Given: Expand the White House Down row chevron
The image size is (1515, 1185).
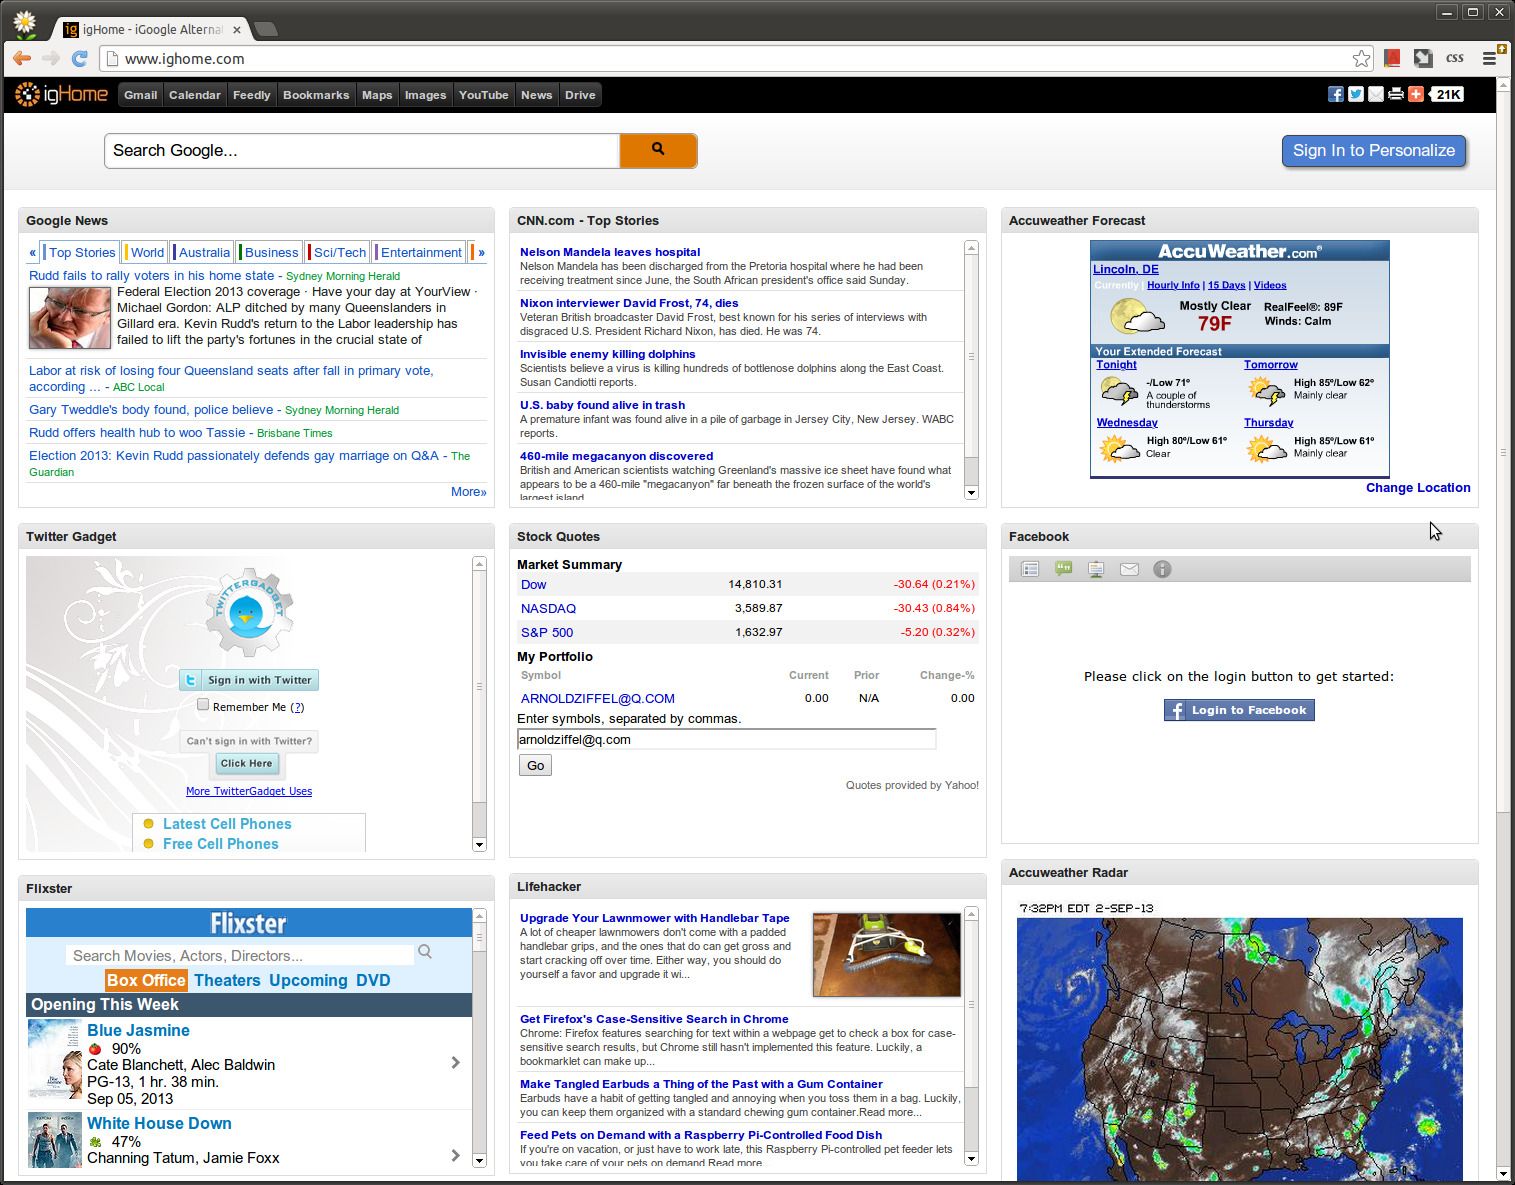Looking at the screenshot, I should (455, 1155).
